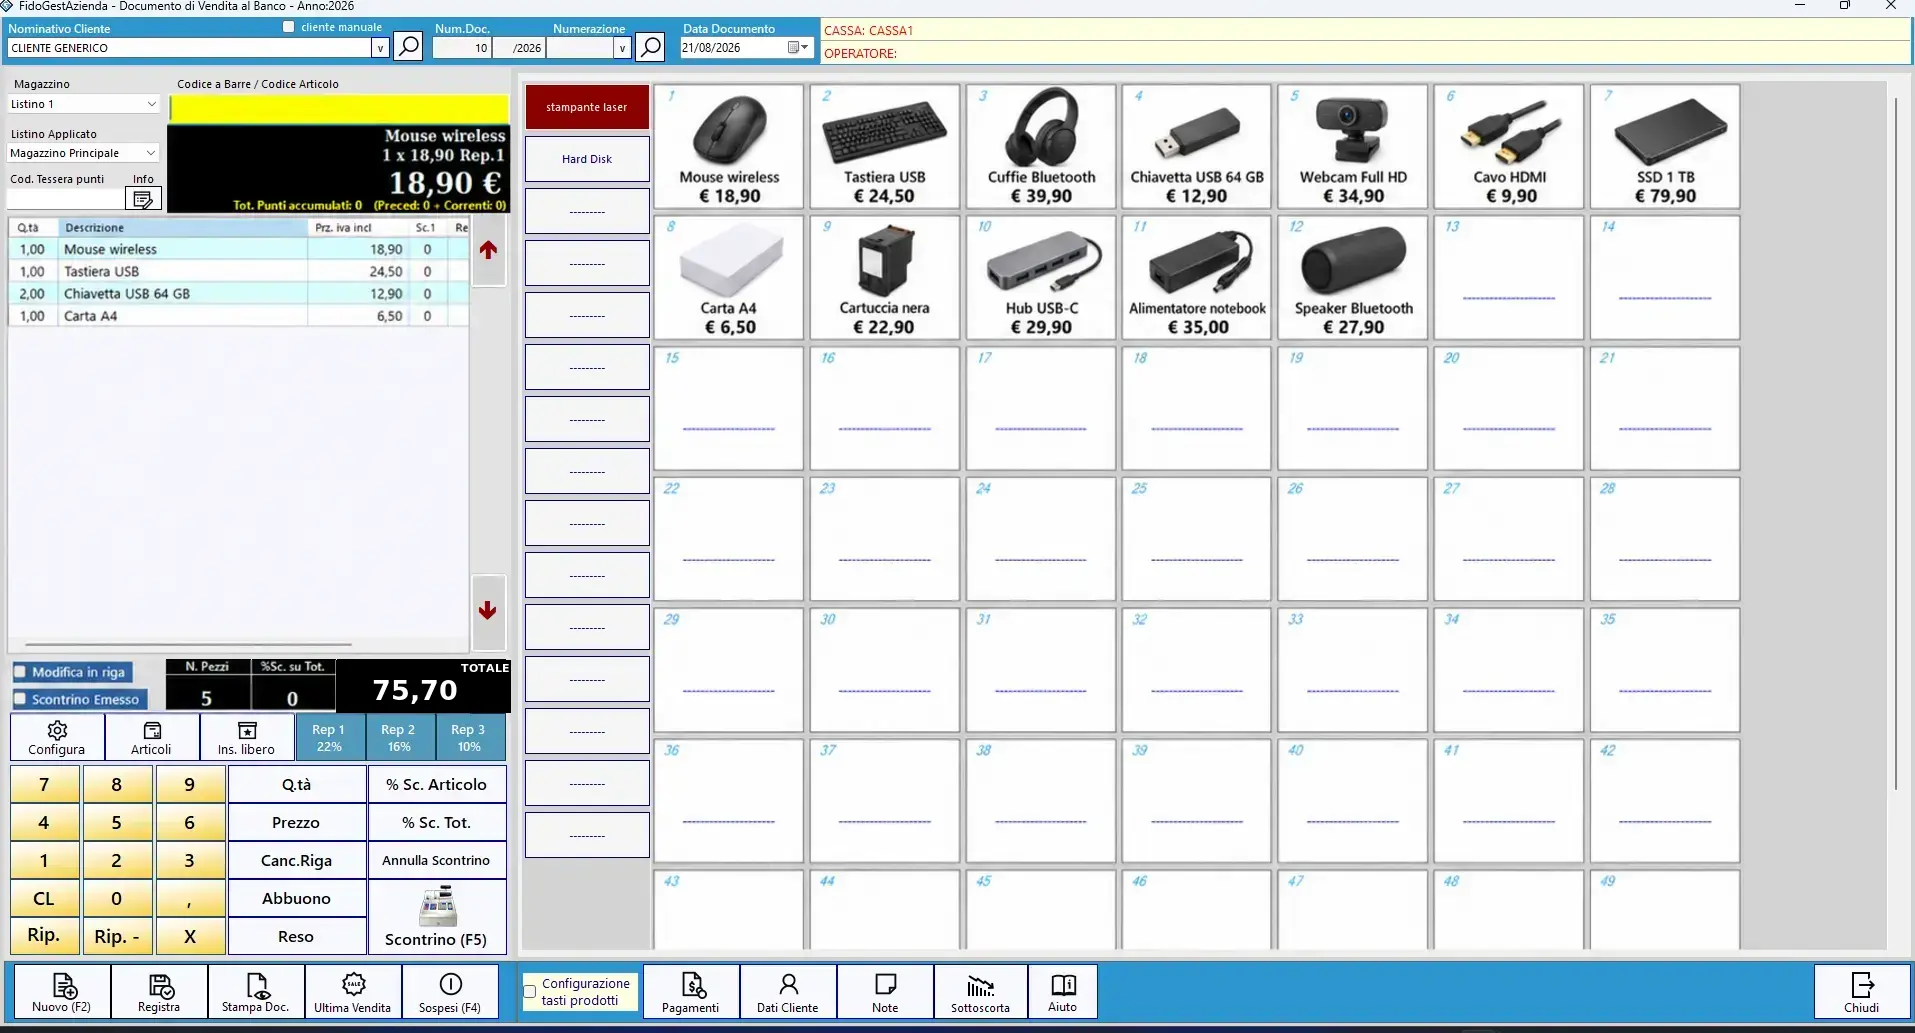Open the loyalty card Info icon

(144, 199)
